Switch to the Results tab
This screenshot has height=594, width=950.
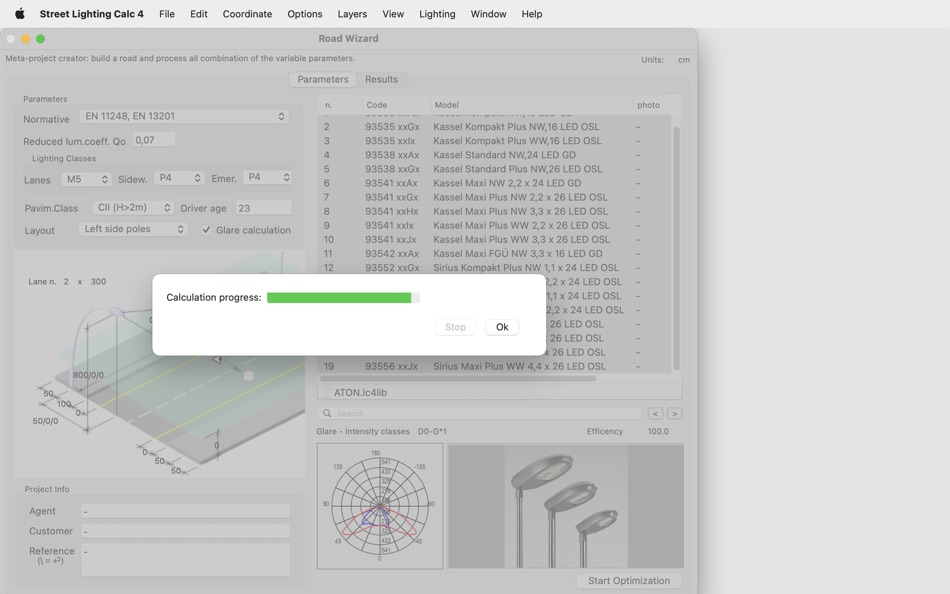(381, 79)
